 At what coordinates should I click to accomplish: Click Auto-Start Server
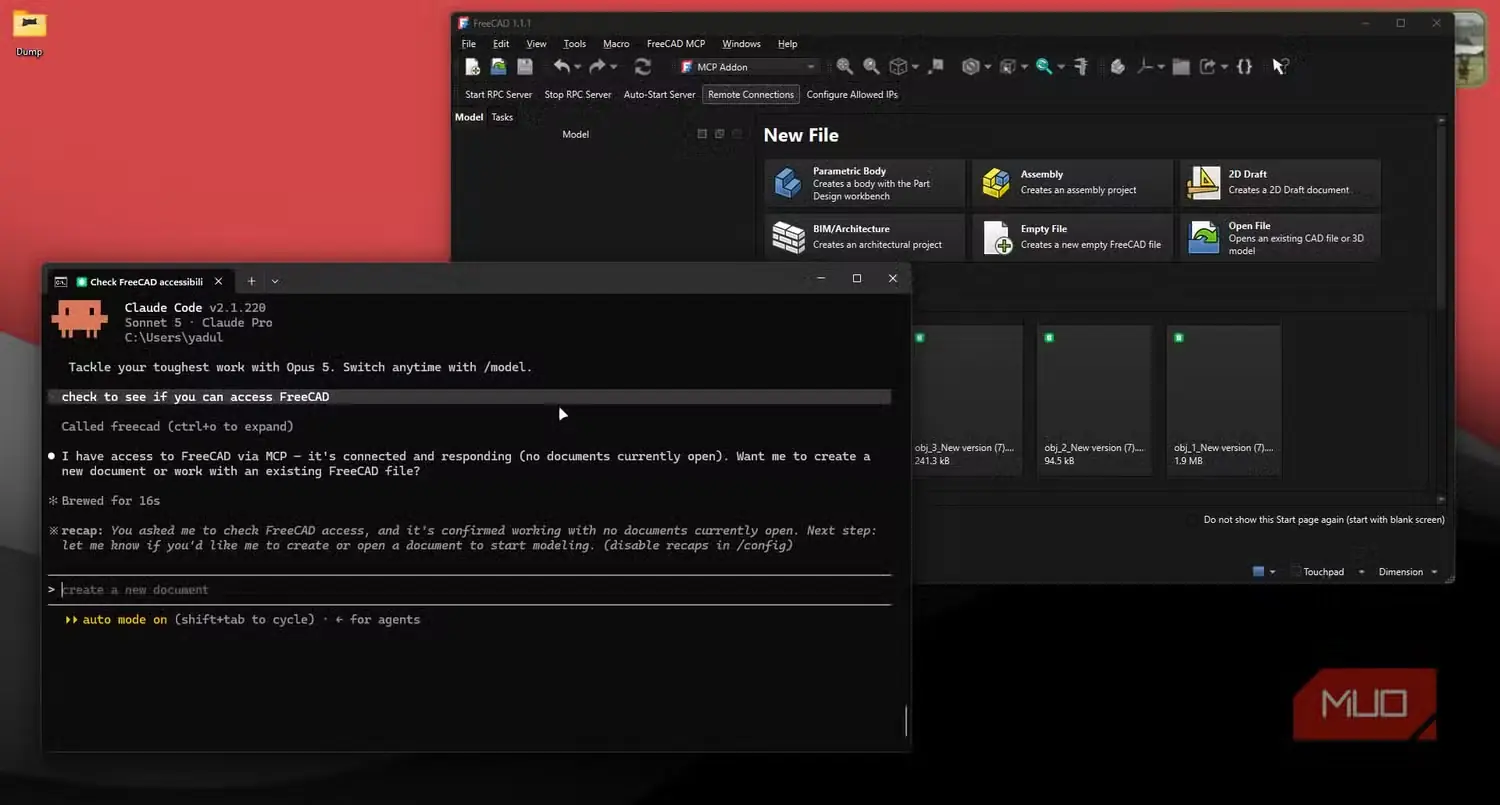tap(660, 95)
